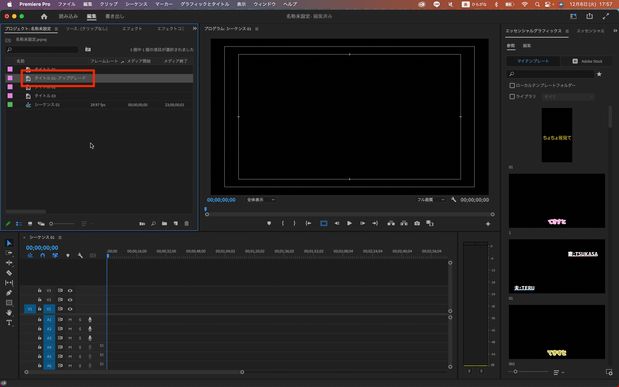Open timeline sequence panel menu icon
The width and height of the screenshot is (619, 387).
[x=60, y=237]
